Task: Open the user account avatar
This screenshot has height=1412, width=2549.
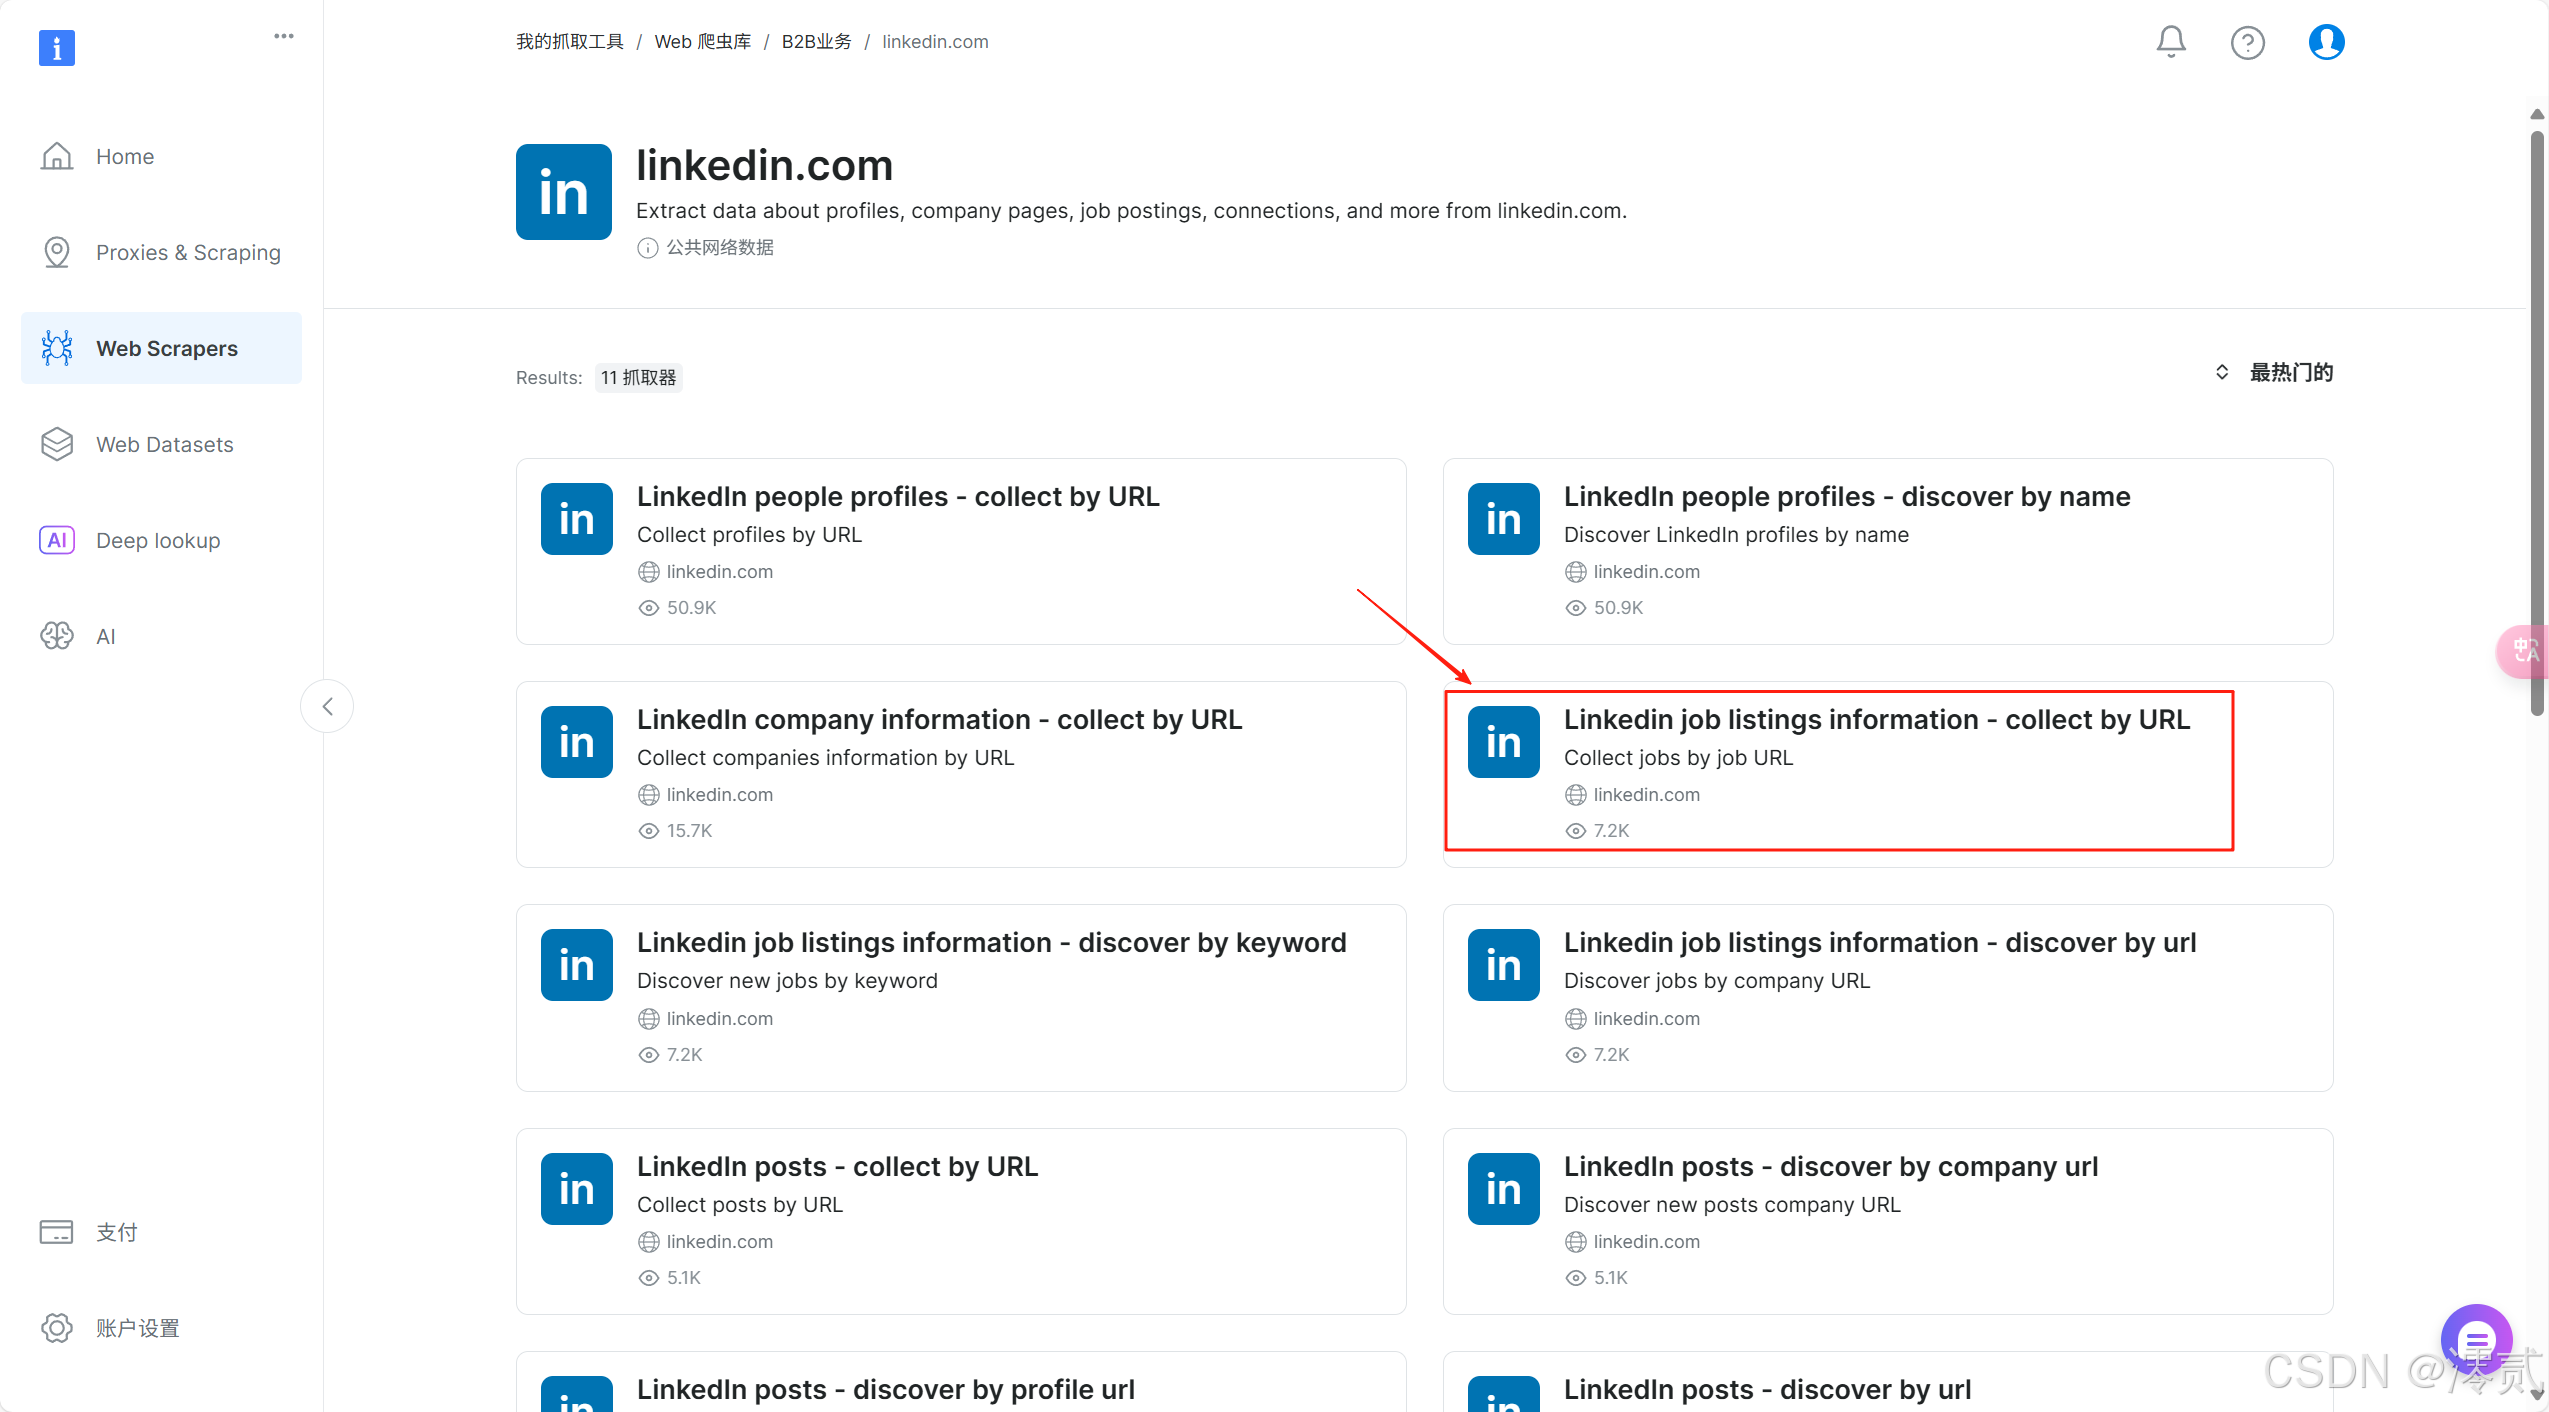Action: point(2326,42)
